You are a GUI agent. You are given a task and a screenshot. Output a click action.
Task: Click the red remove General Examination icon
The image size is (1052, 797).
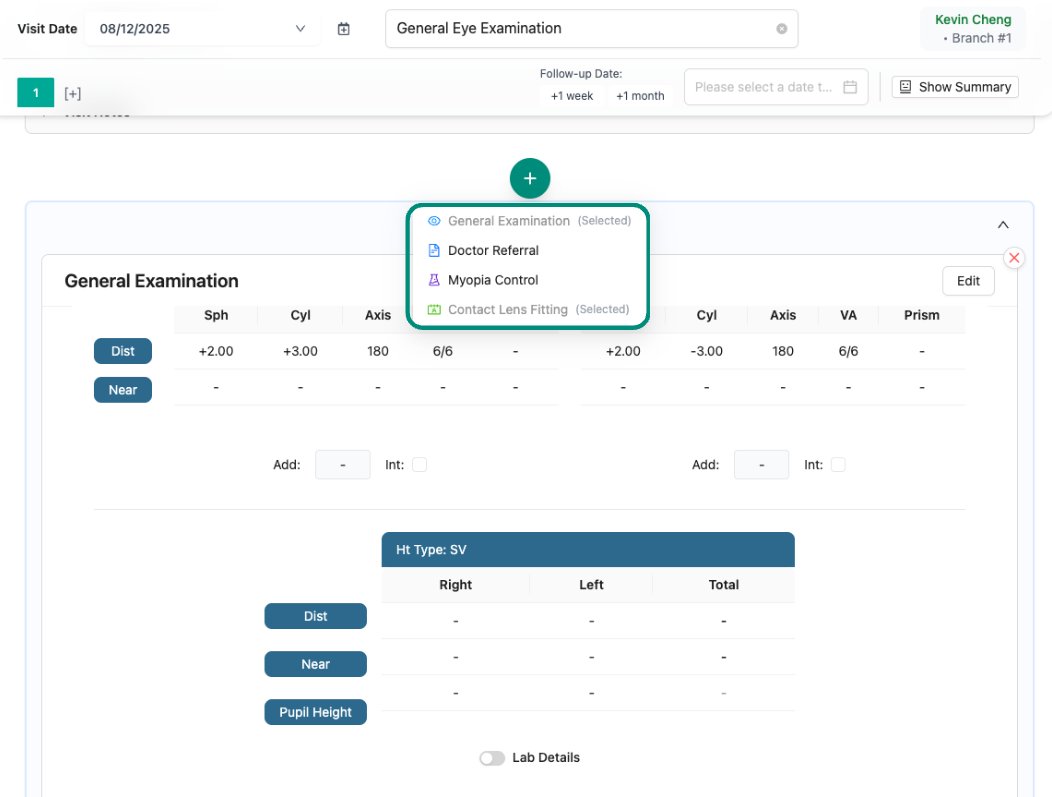[1014, 258]
